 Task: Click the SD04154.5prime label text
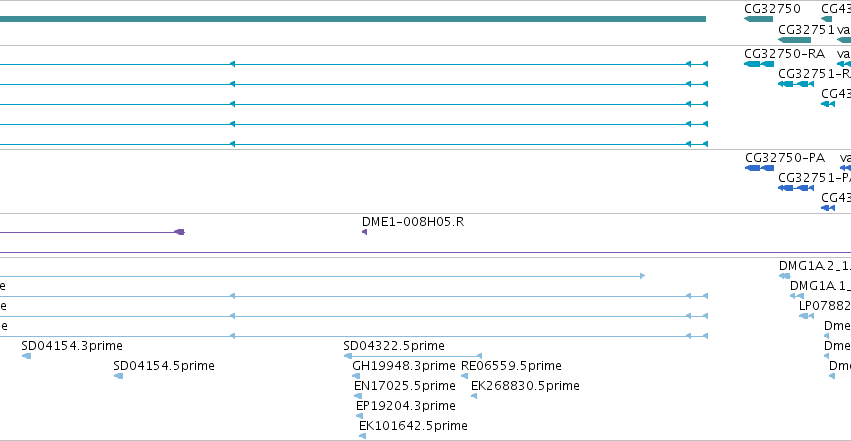coord(164,366)
